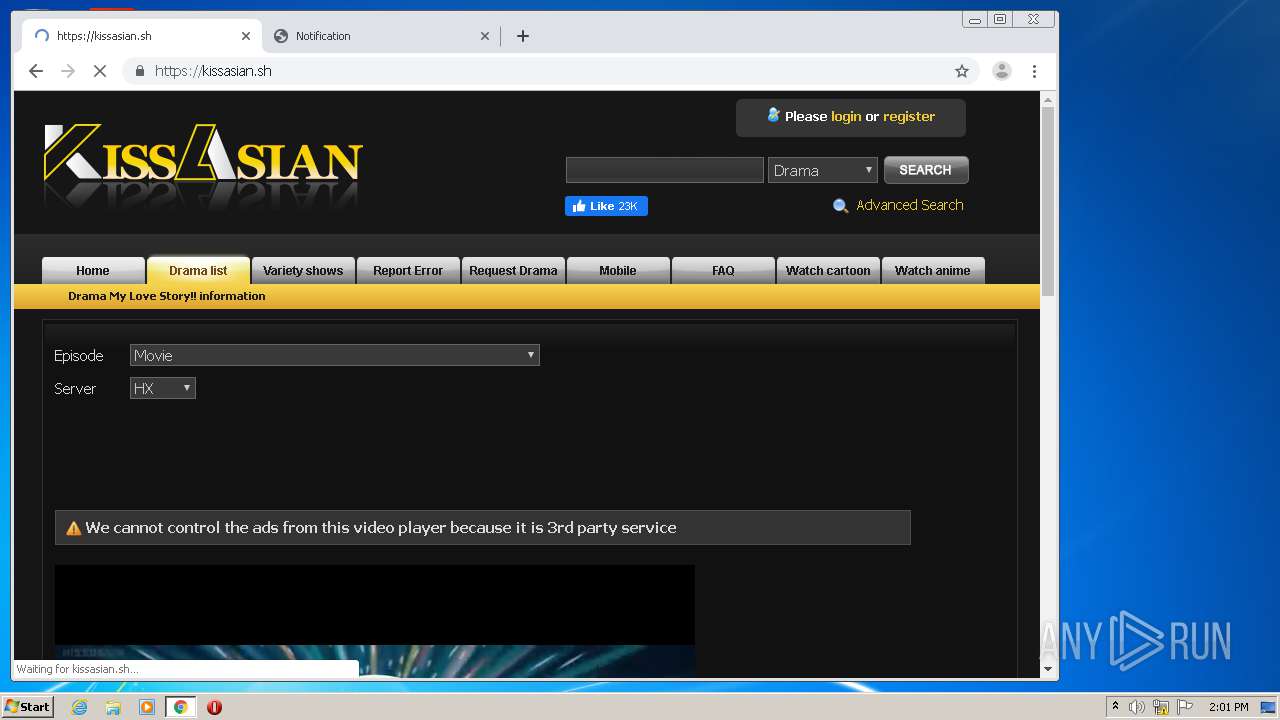
Task: Click the Windows Start button
Action: click(x=28, y=707)
